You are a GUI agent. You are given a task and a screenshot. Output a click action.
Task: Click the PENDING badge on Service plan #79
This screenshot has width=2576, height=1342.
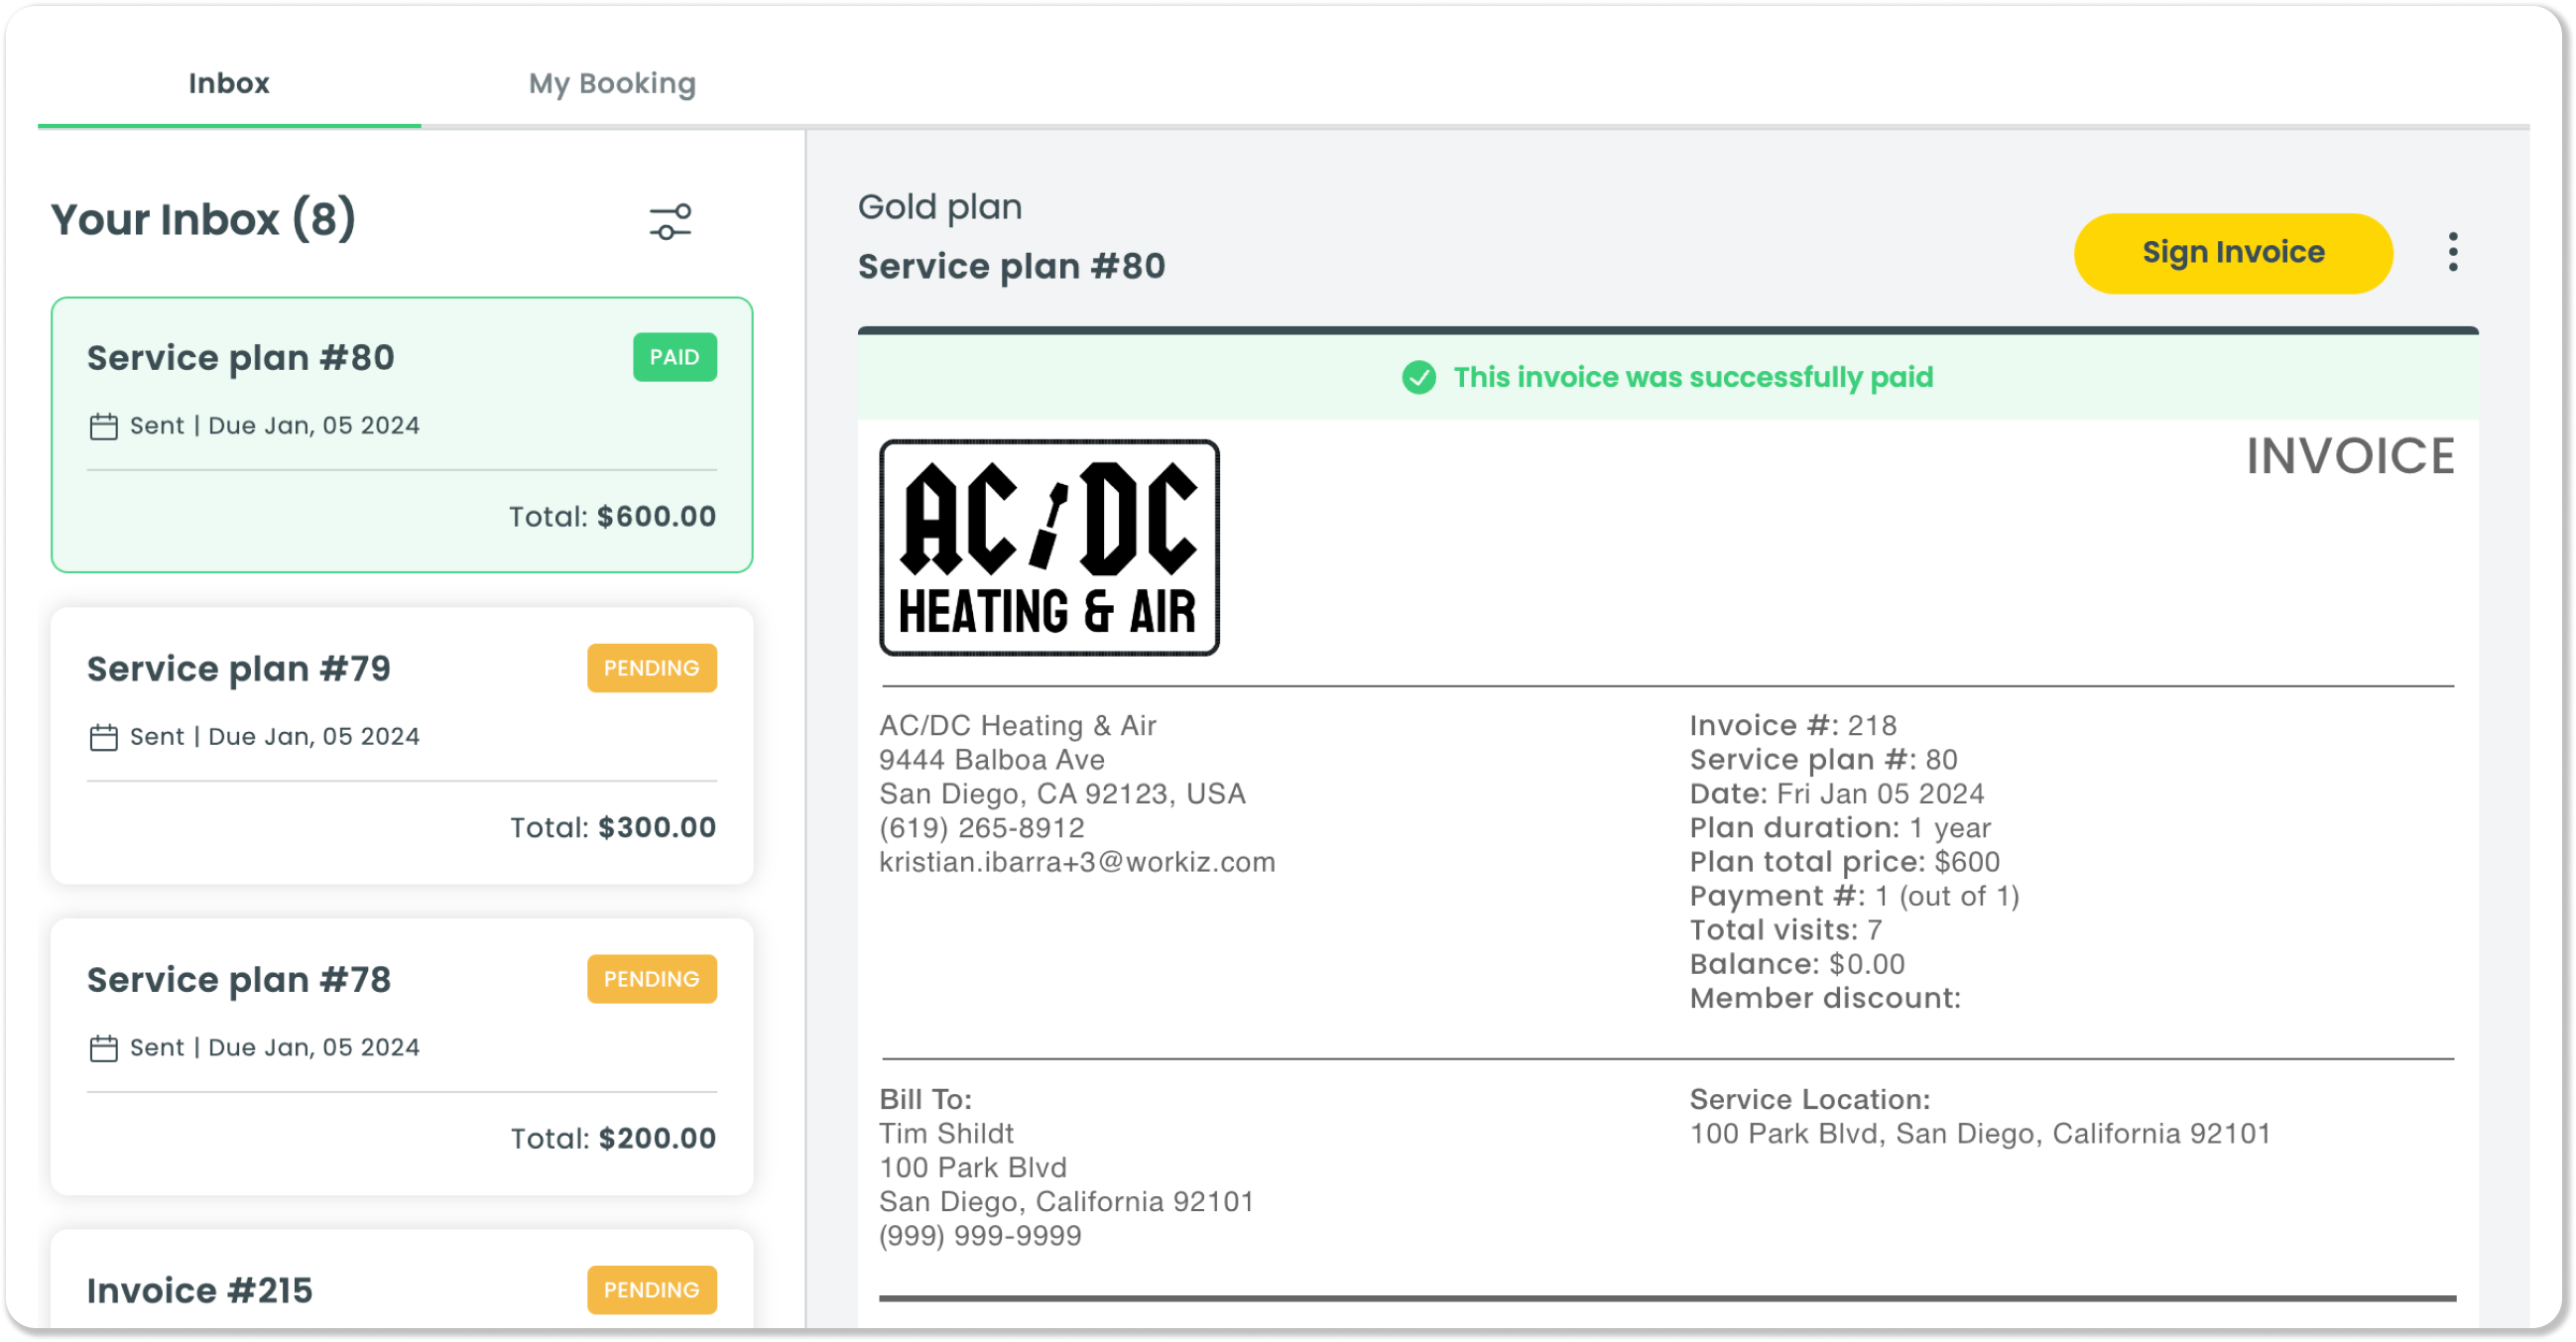652,668
